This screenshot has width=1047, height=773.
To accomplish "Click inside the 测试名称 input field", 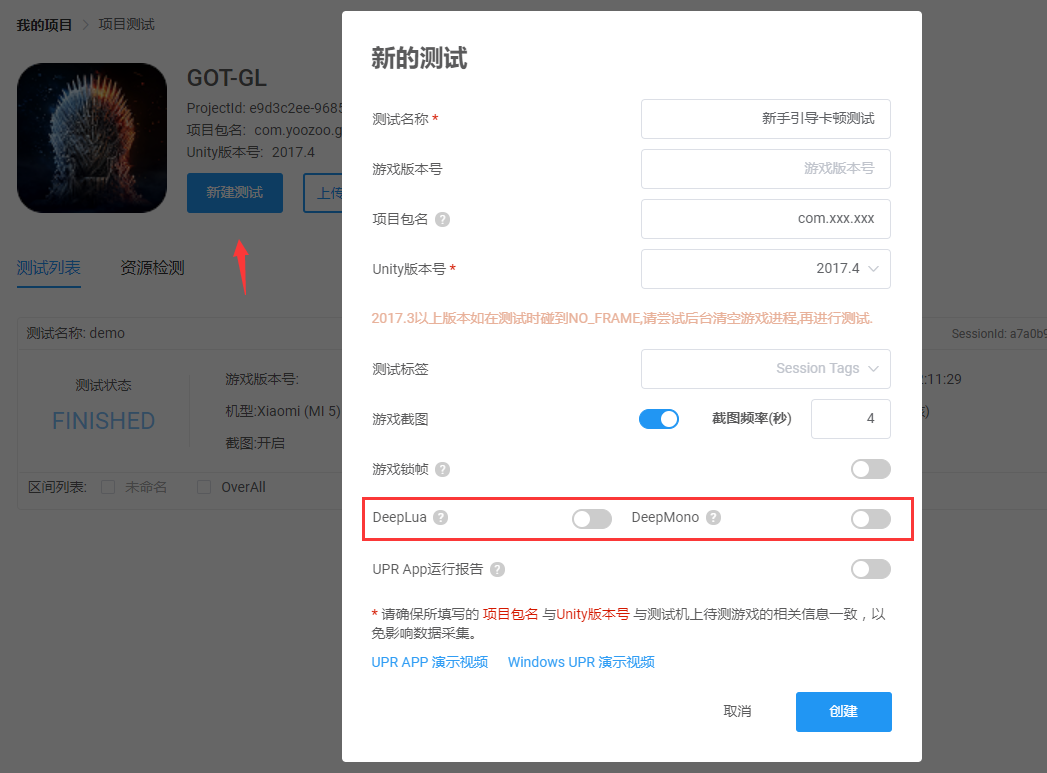I will (765, 119).
